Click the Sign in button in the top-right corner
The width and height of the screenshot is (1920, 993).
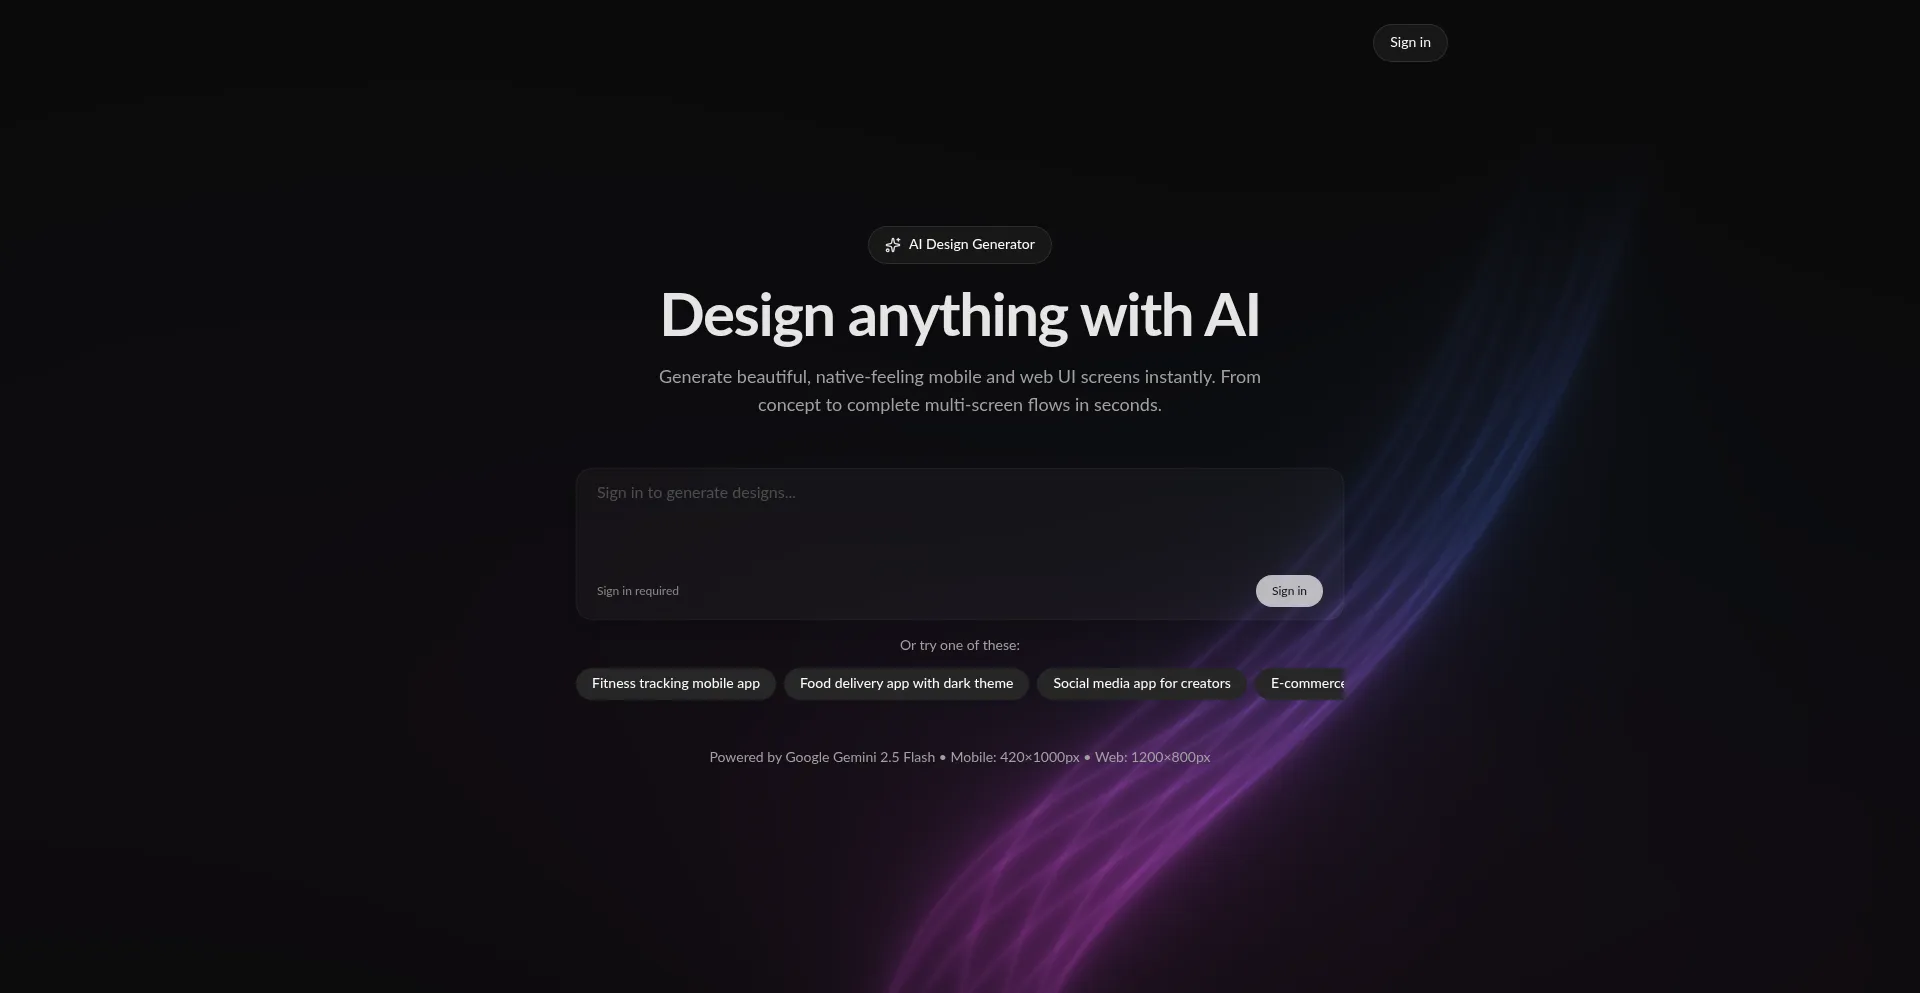point(1410,43)
